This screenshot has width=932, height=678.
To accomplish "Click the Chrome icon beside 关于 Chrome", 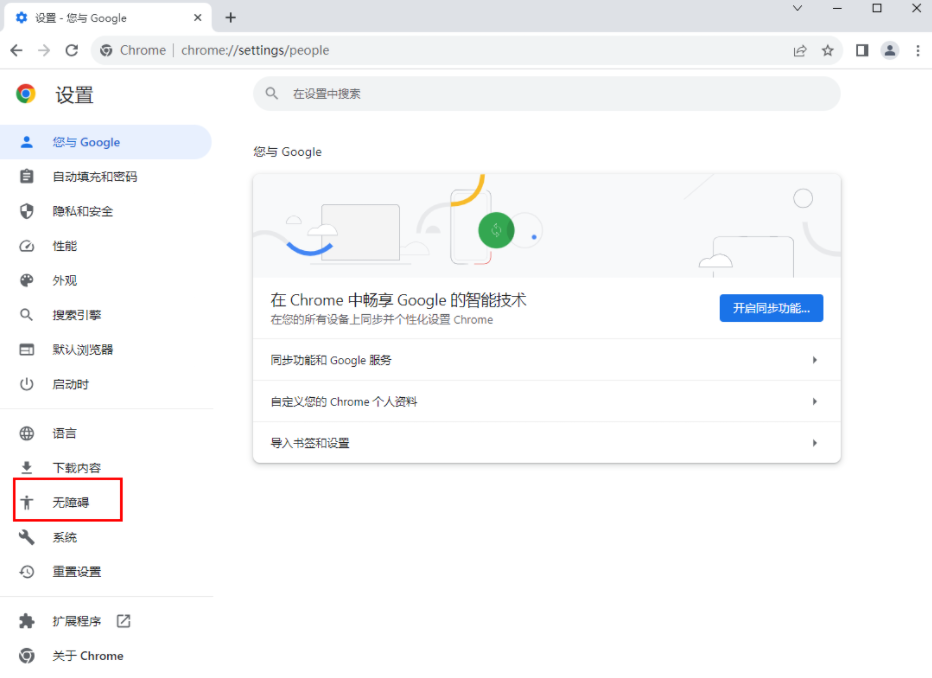I will 27,655.
